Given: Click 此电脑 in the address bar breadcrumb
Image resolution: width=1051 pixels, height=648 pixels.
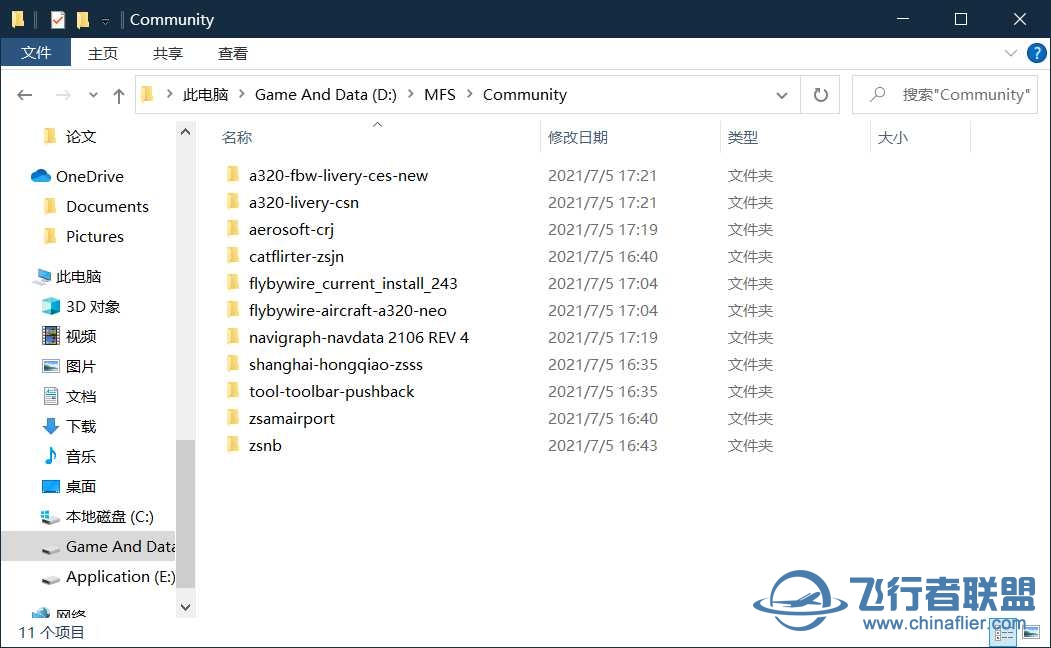Looking at the screenshot, I should tap(206, 94).
